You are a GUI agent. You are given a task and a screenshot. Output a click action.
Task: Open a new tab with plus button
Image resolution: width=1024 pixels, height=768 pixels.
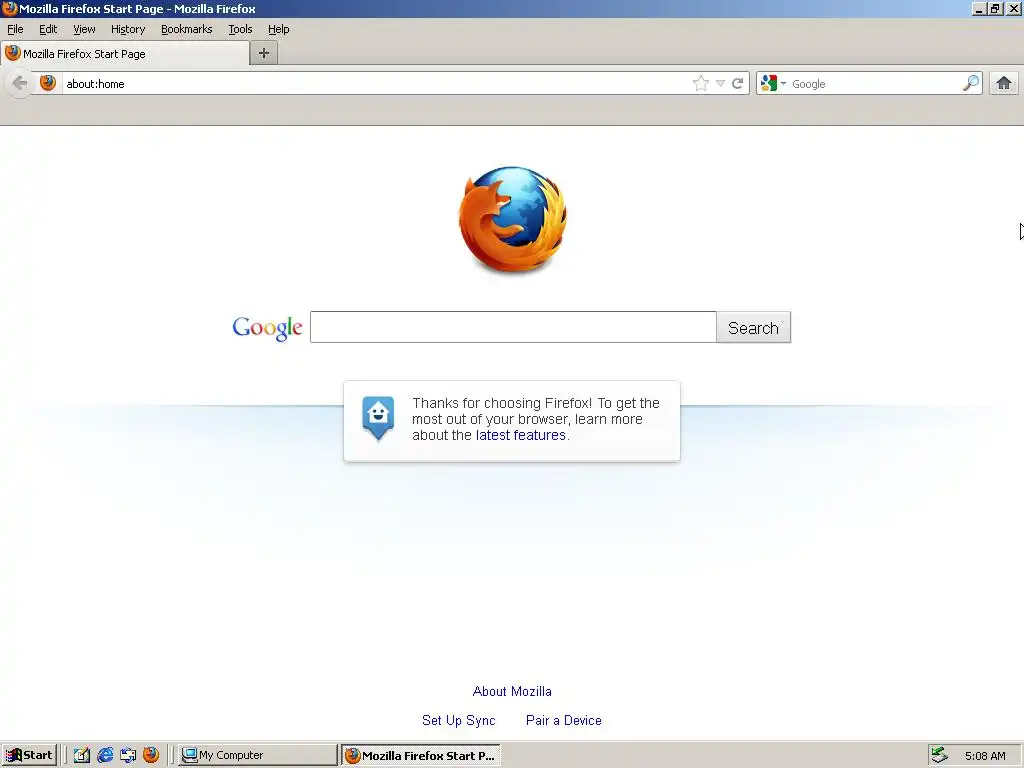click(x=264, y=54)
